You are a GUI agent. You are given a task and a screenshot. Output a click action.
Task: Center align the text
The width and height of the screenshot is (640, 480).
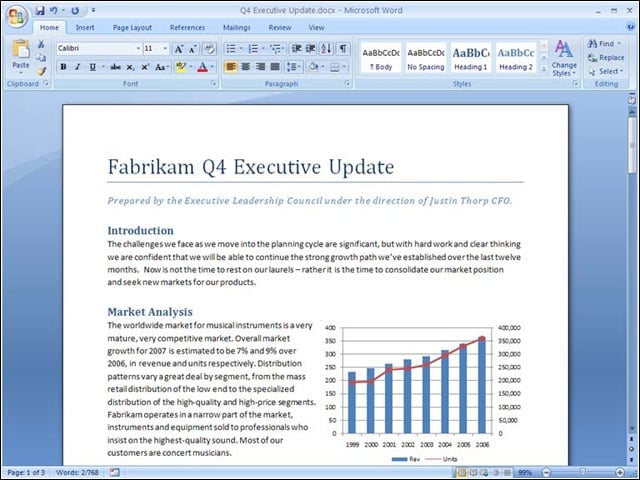245,67
